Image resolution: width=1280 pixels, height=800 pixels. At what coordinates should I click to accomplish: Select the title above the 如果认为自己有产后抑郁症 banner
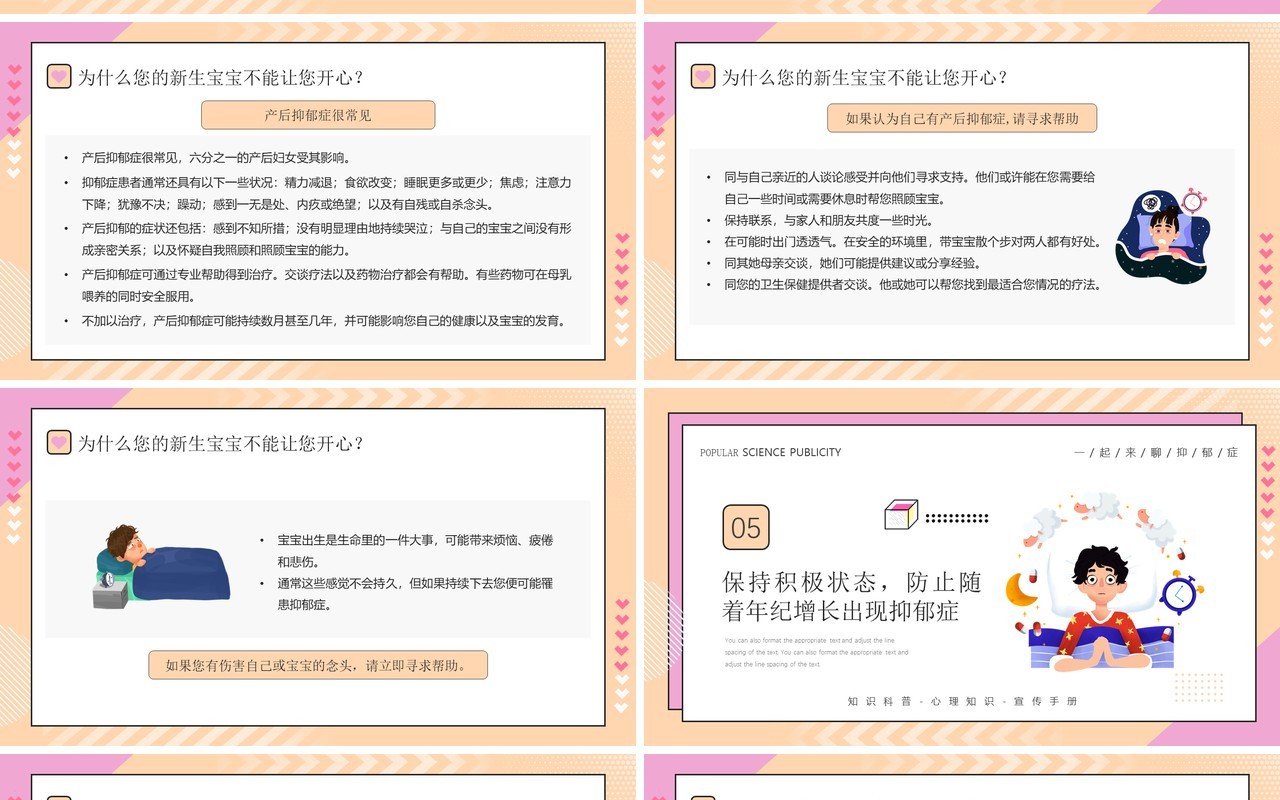click(865, 77)
